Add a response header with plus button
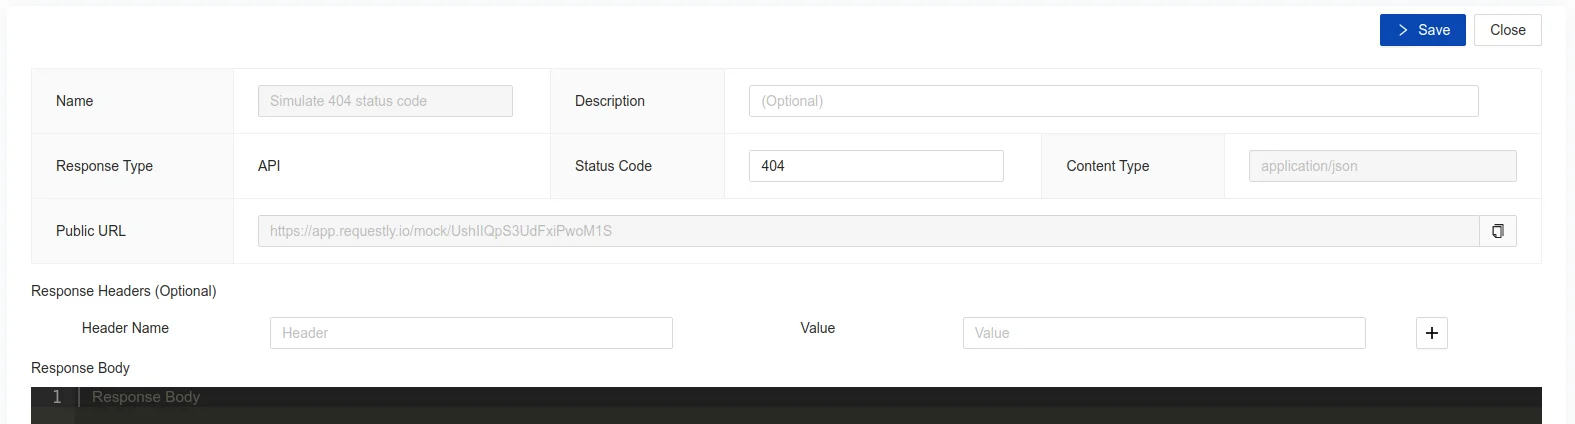Screen dimensions: 1575x424 pyautogui.click(x=1431, y=333)
